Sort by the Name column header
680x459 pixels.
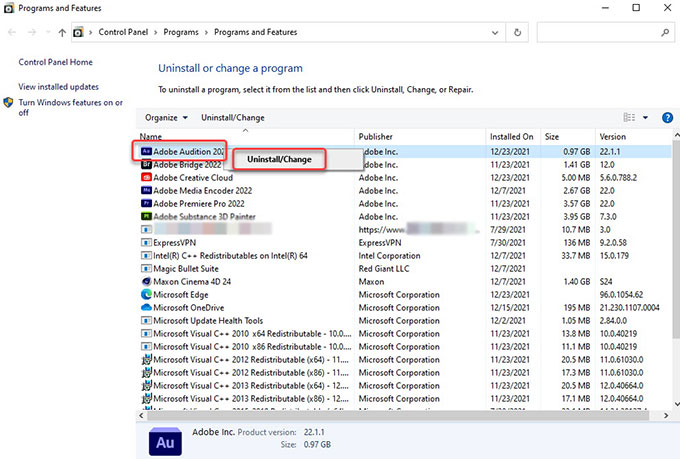(245, 136)
